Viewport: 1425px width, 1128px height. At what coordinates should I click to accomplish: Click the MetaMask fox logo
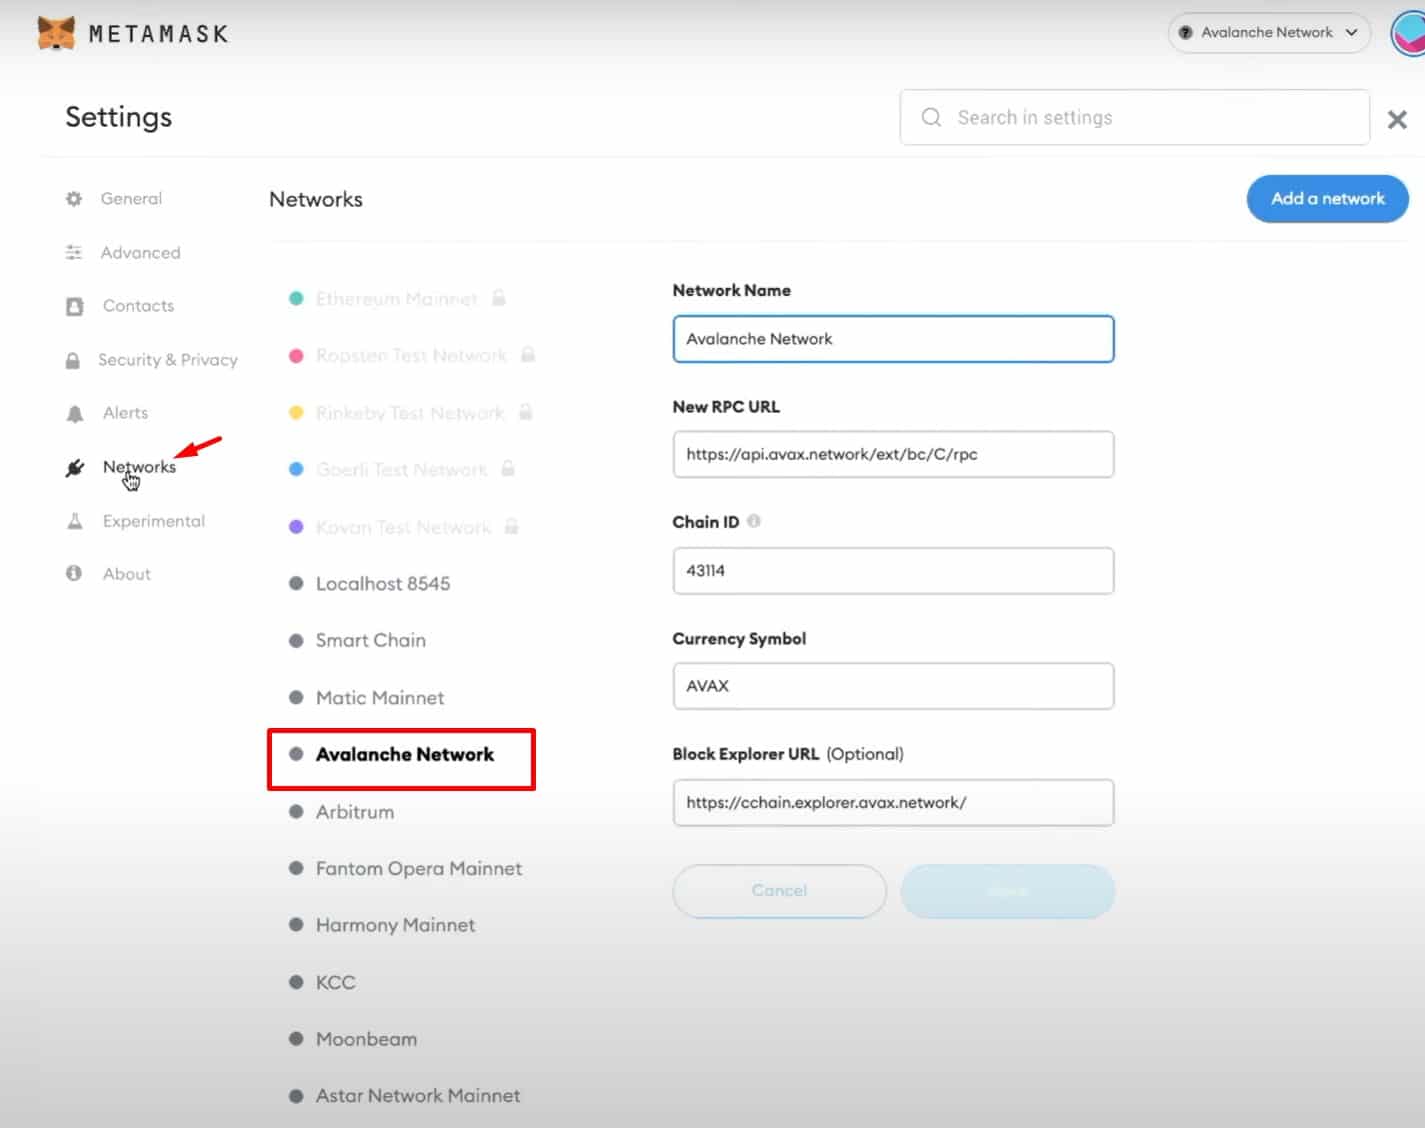point(56,33)
